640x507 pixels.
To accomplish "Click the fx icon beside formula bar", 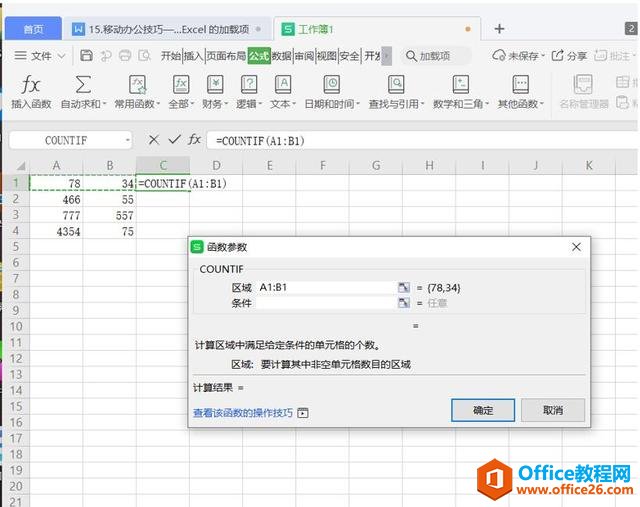I will (194, 140).
